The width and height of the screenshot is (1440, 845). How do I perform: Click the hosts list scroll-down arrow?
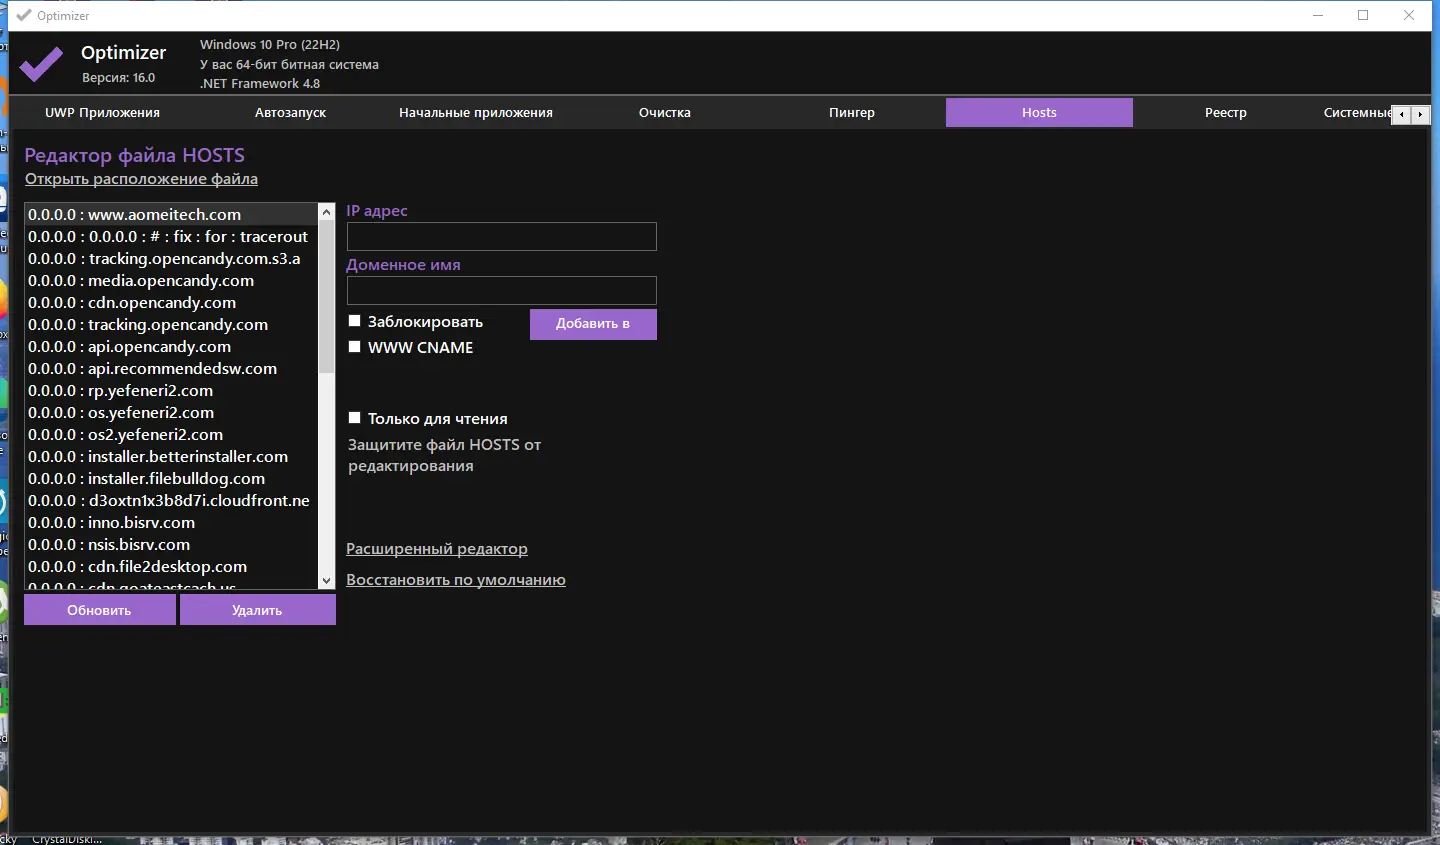326,580
